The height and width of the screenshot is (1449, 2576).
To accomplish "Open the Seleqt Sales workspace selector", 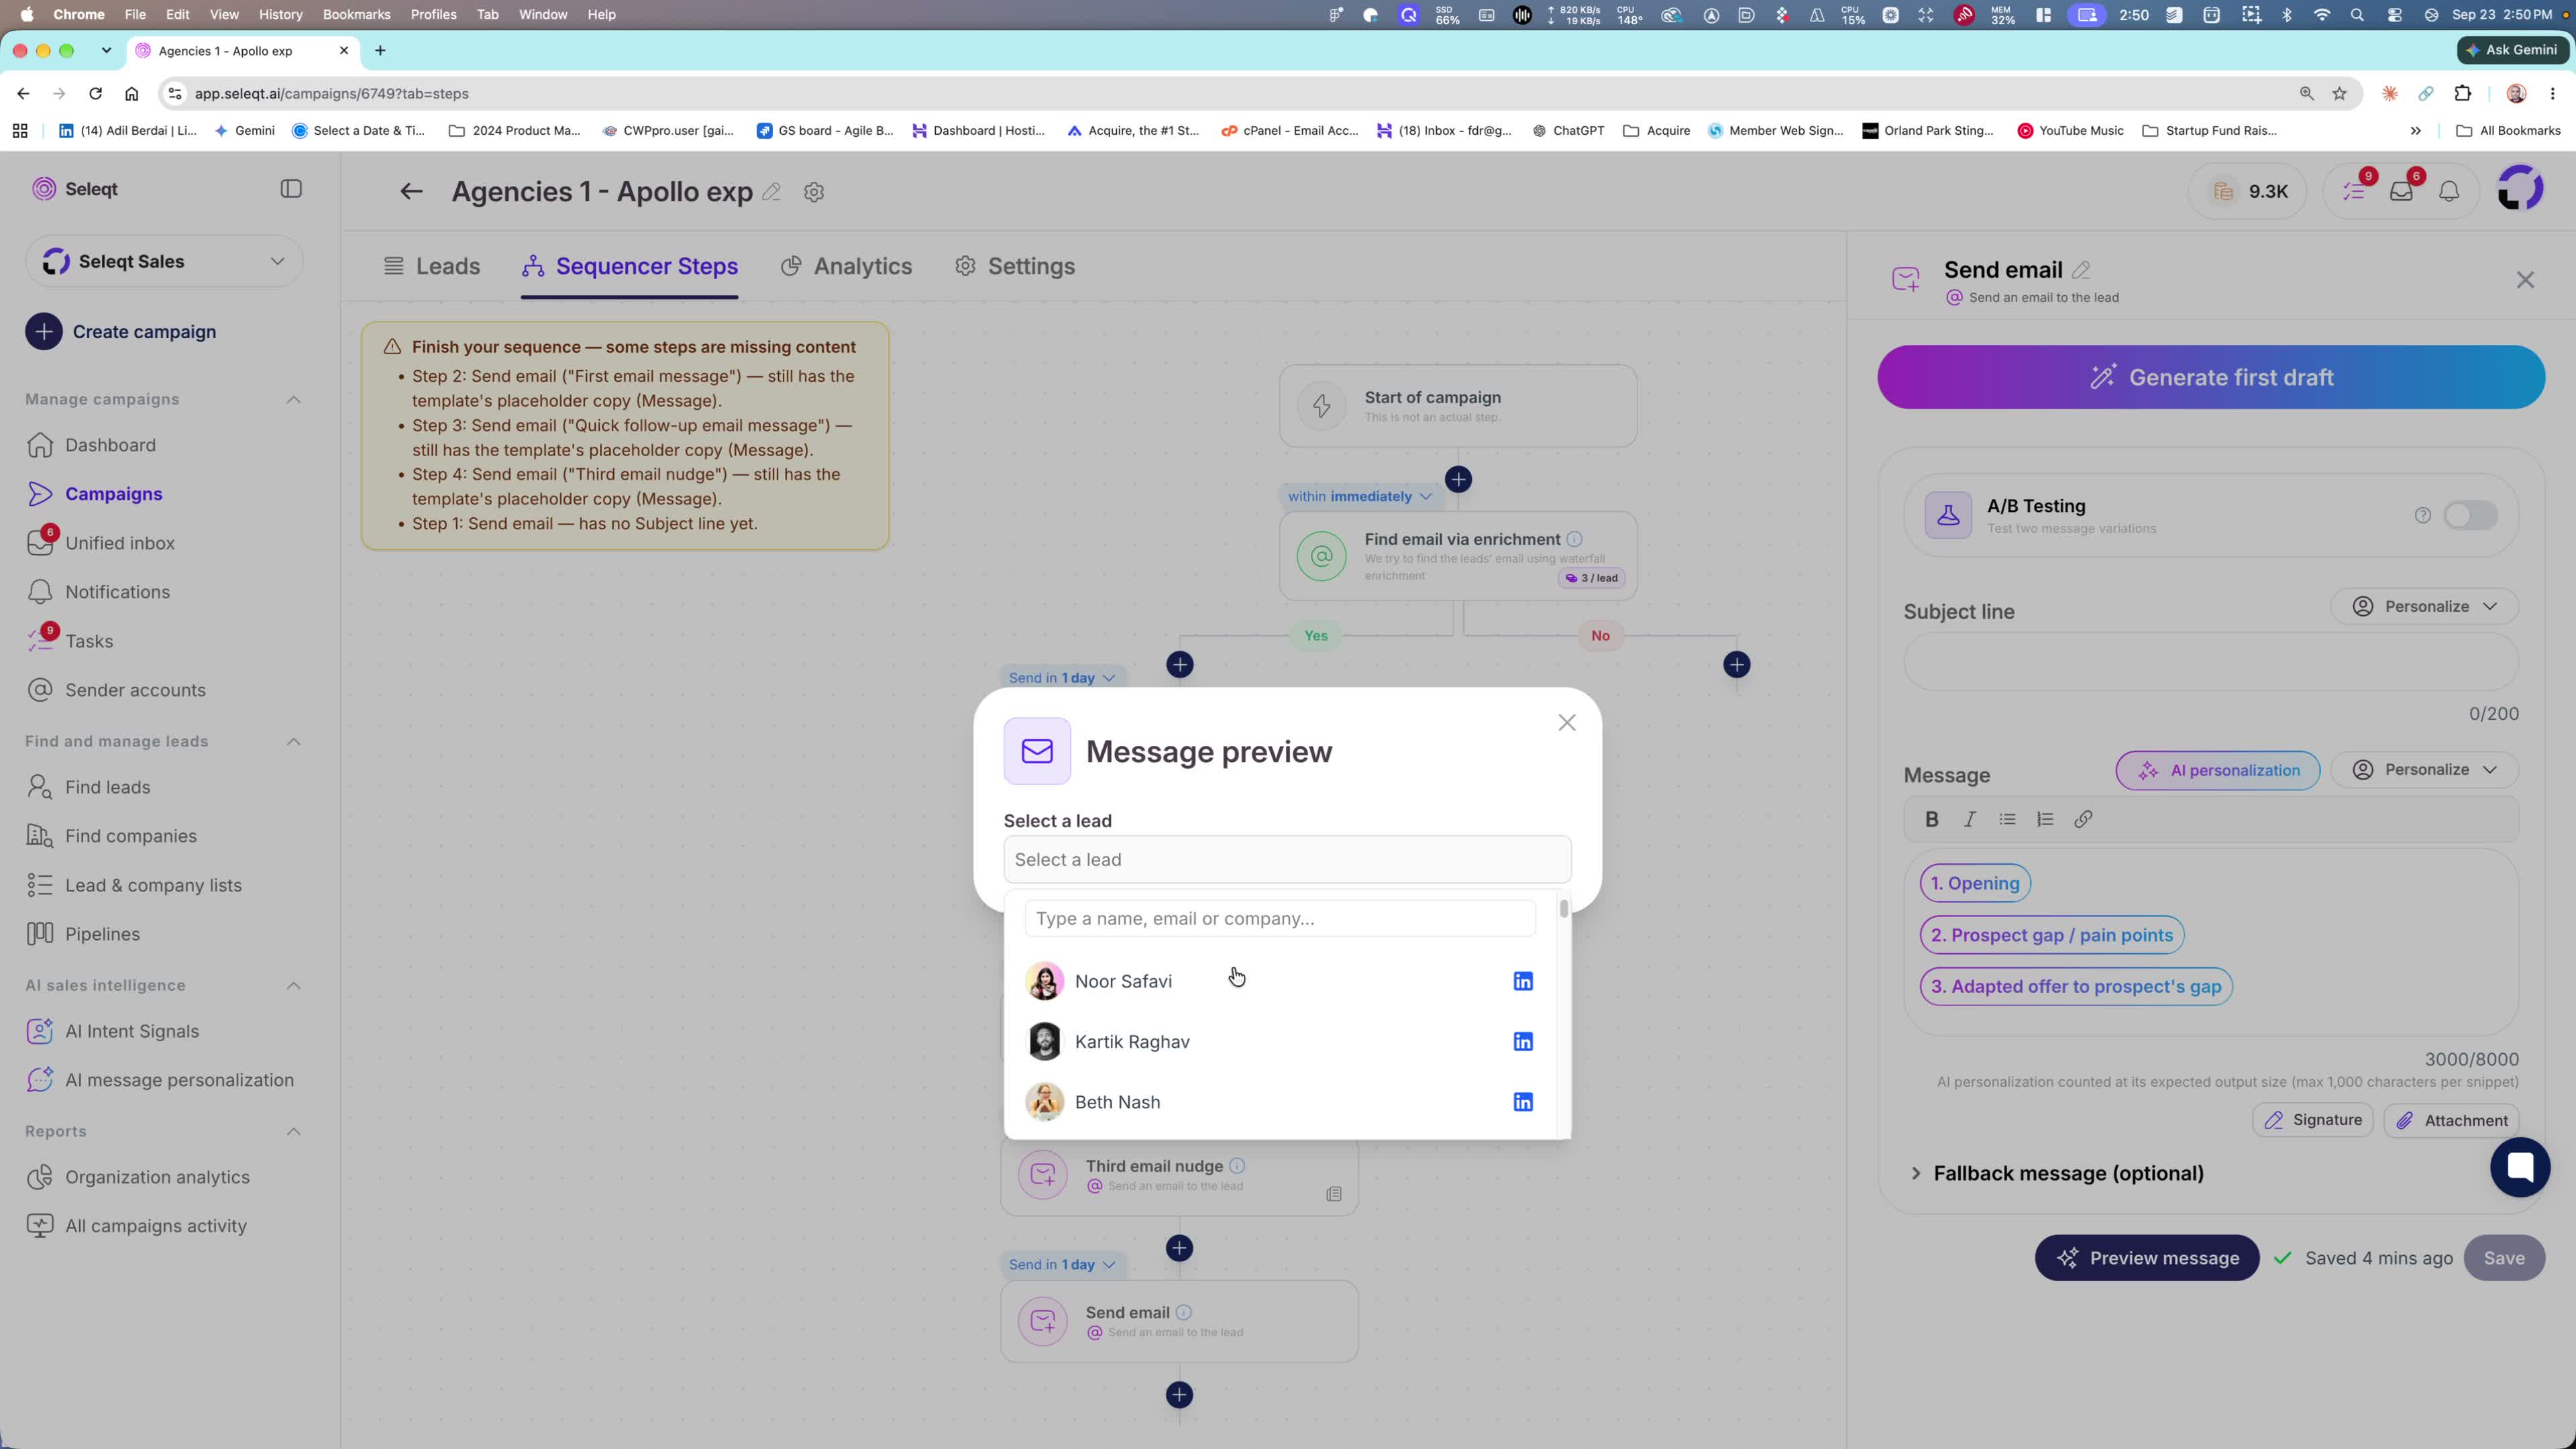I will 164,261.
